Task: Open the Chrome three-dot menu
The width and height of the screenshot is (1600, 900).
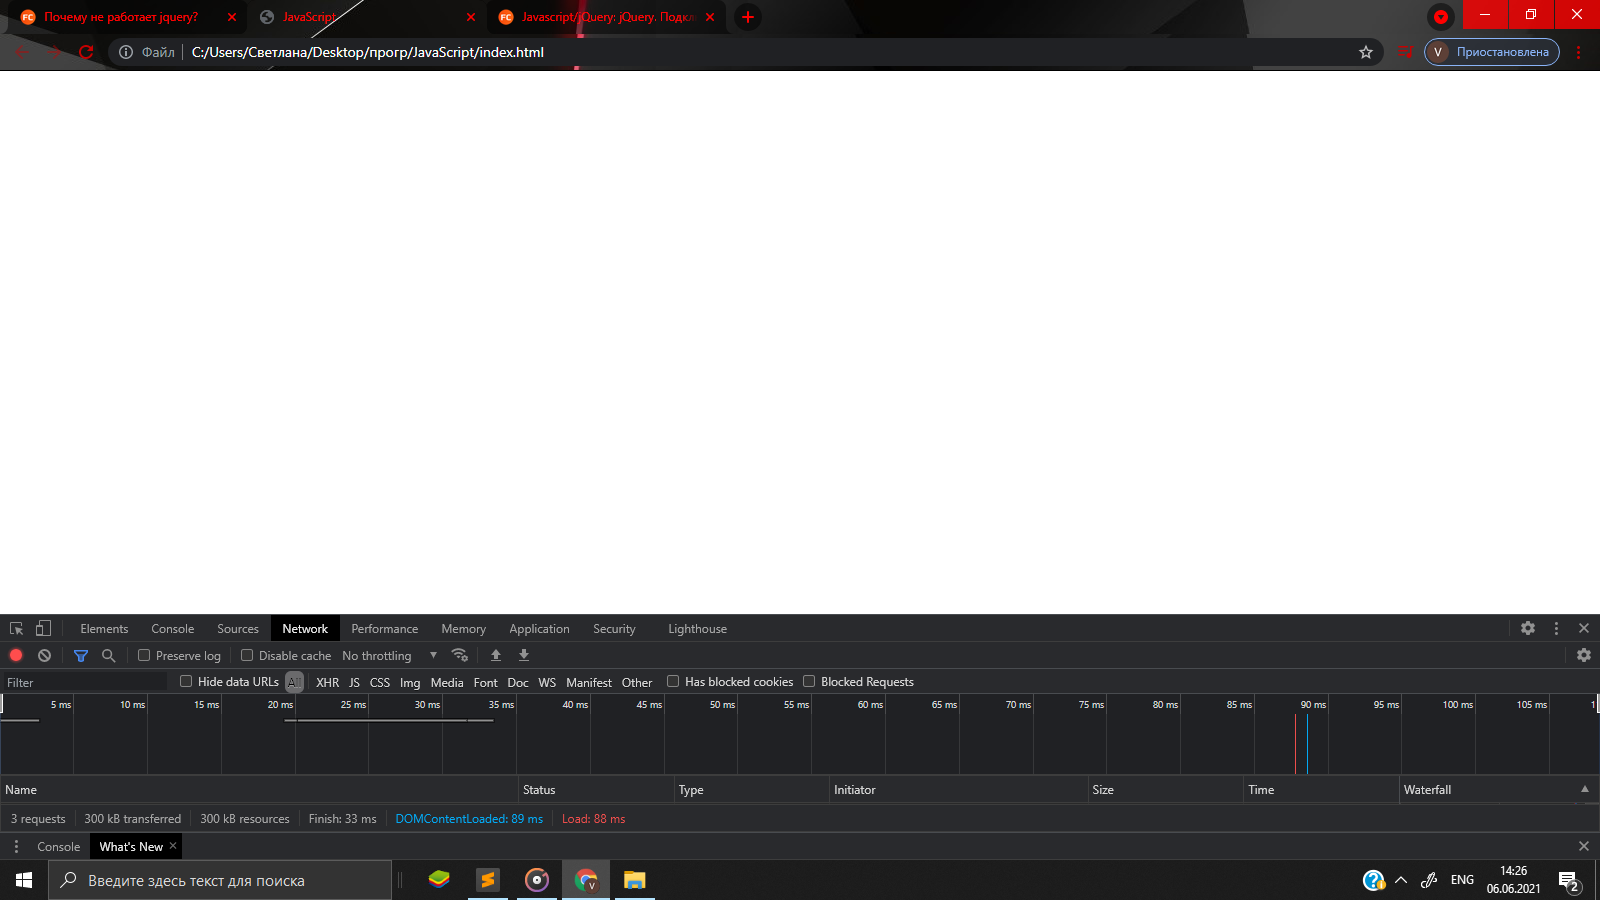Action: coord(1579,52)
